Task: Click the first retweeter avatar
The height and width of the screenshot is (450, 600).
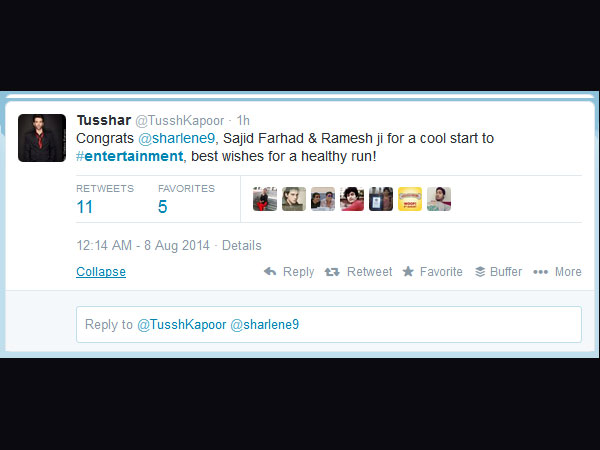Action: [265, 199]
